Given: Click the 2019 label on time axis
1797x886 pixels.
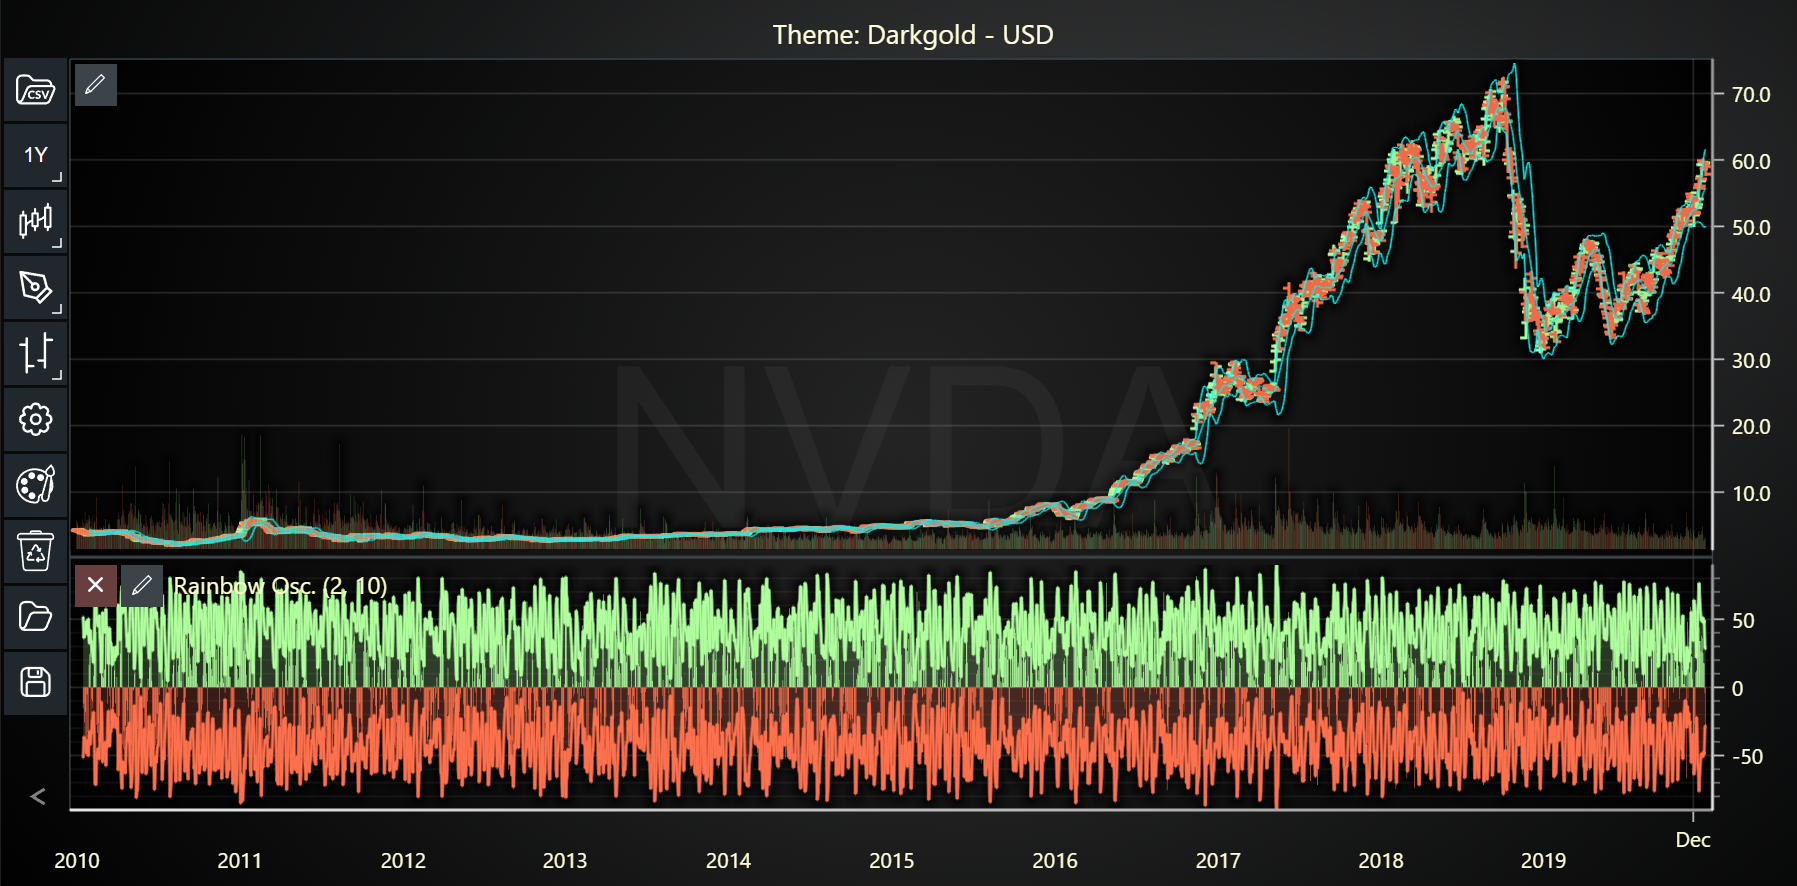Looking at the screenshot, I should pos(1543,861).
